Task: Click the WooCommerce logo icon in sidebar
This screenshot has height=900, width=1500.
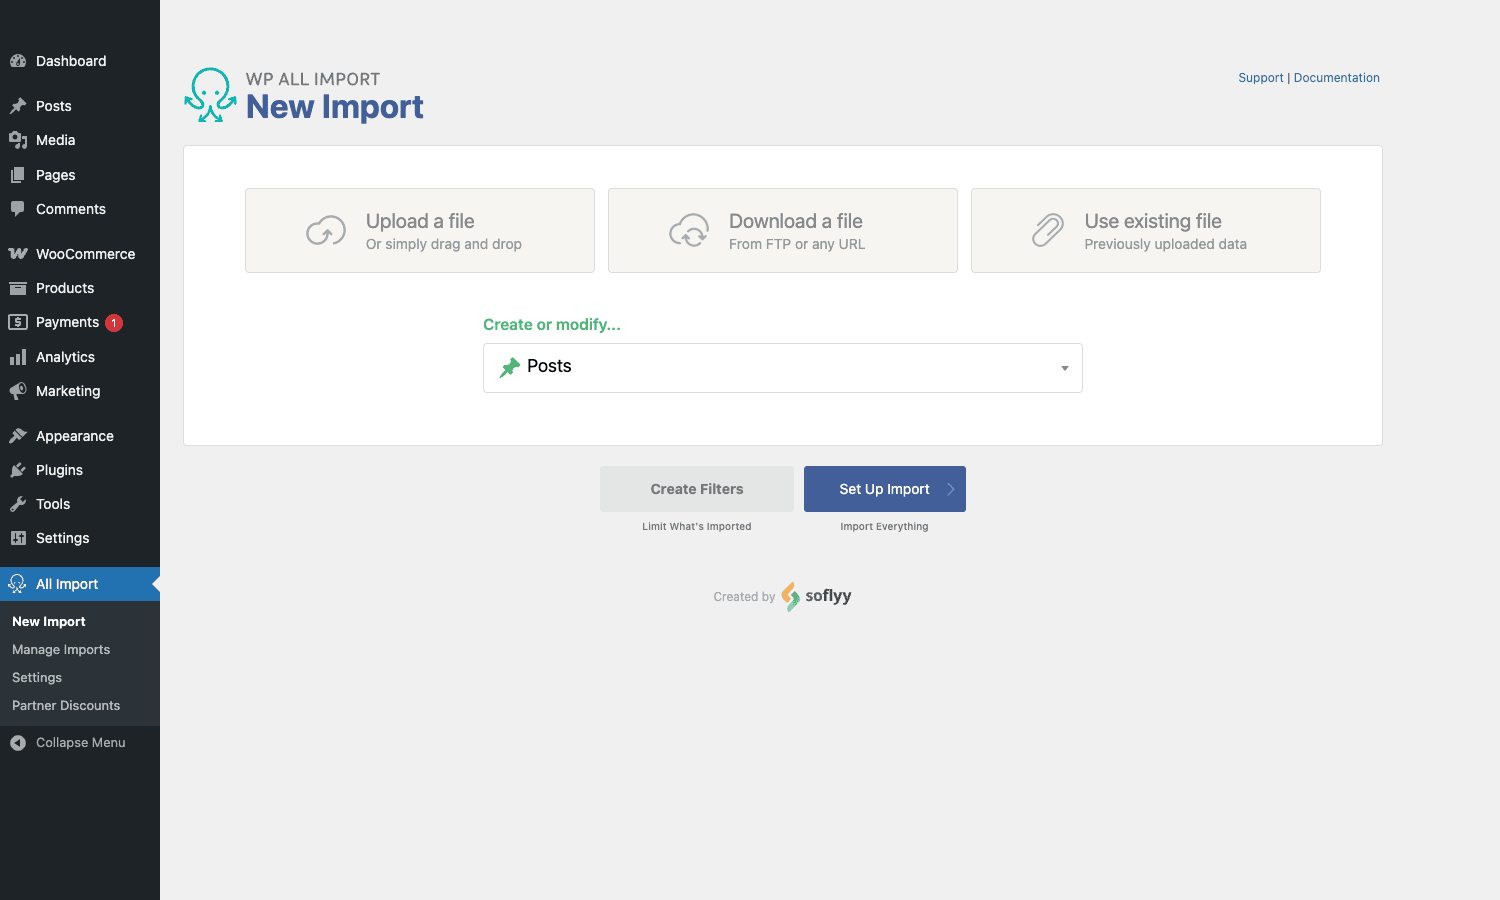Action: (x=18, y=254)
